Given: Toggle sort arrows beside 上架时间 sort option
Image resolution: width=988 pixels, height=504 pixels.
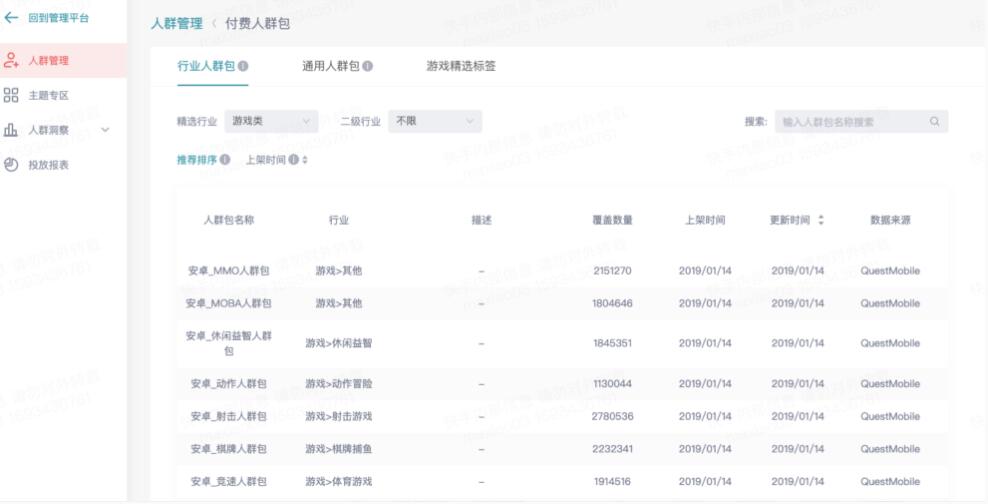Looking at the screenshot, I should point(305,159).
